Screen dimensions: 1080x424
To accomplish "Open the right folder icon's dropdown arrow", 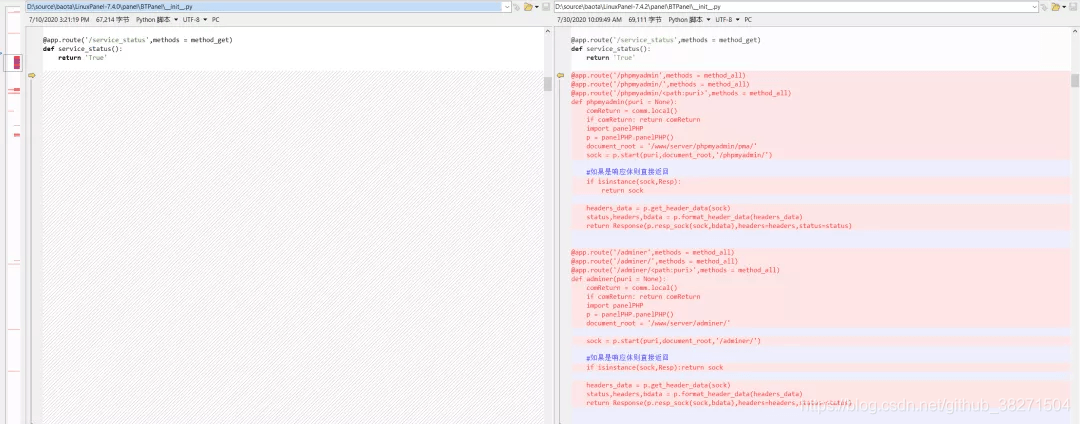I will point(1064,7).
